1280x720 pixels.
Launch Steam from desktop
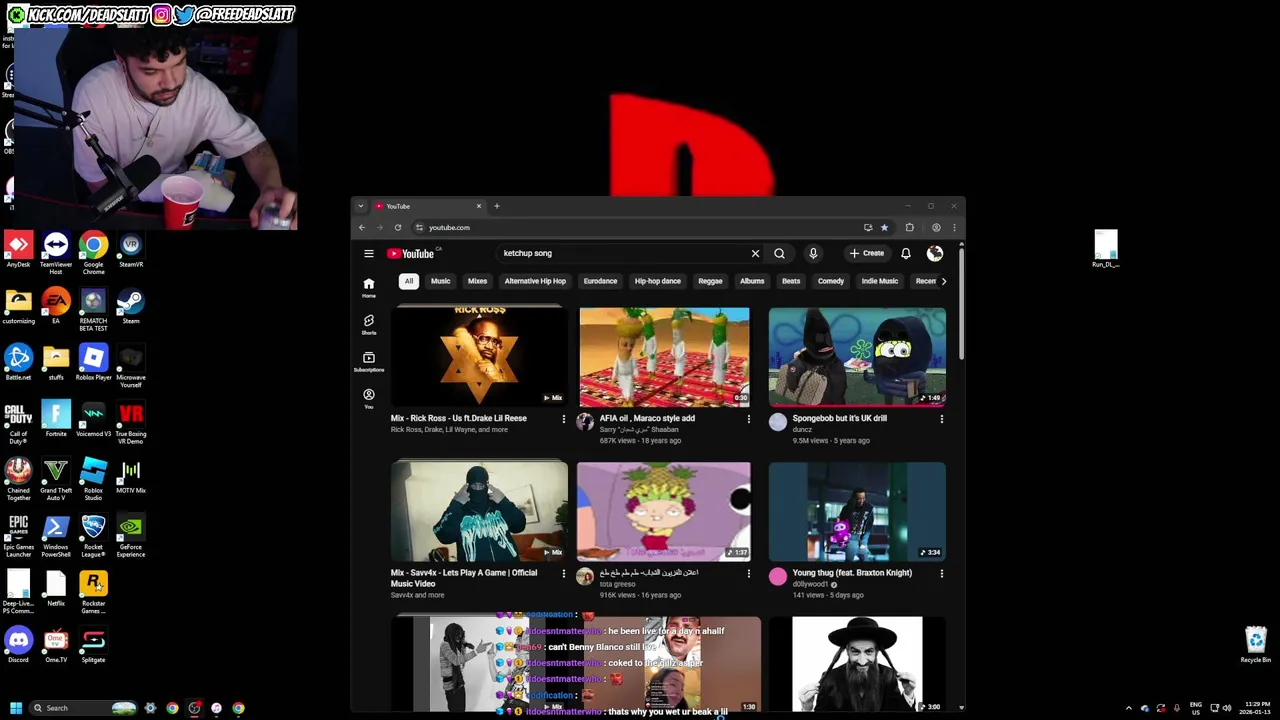coord(131,306)
